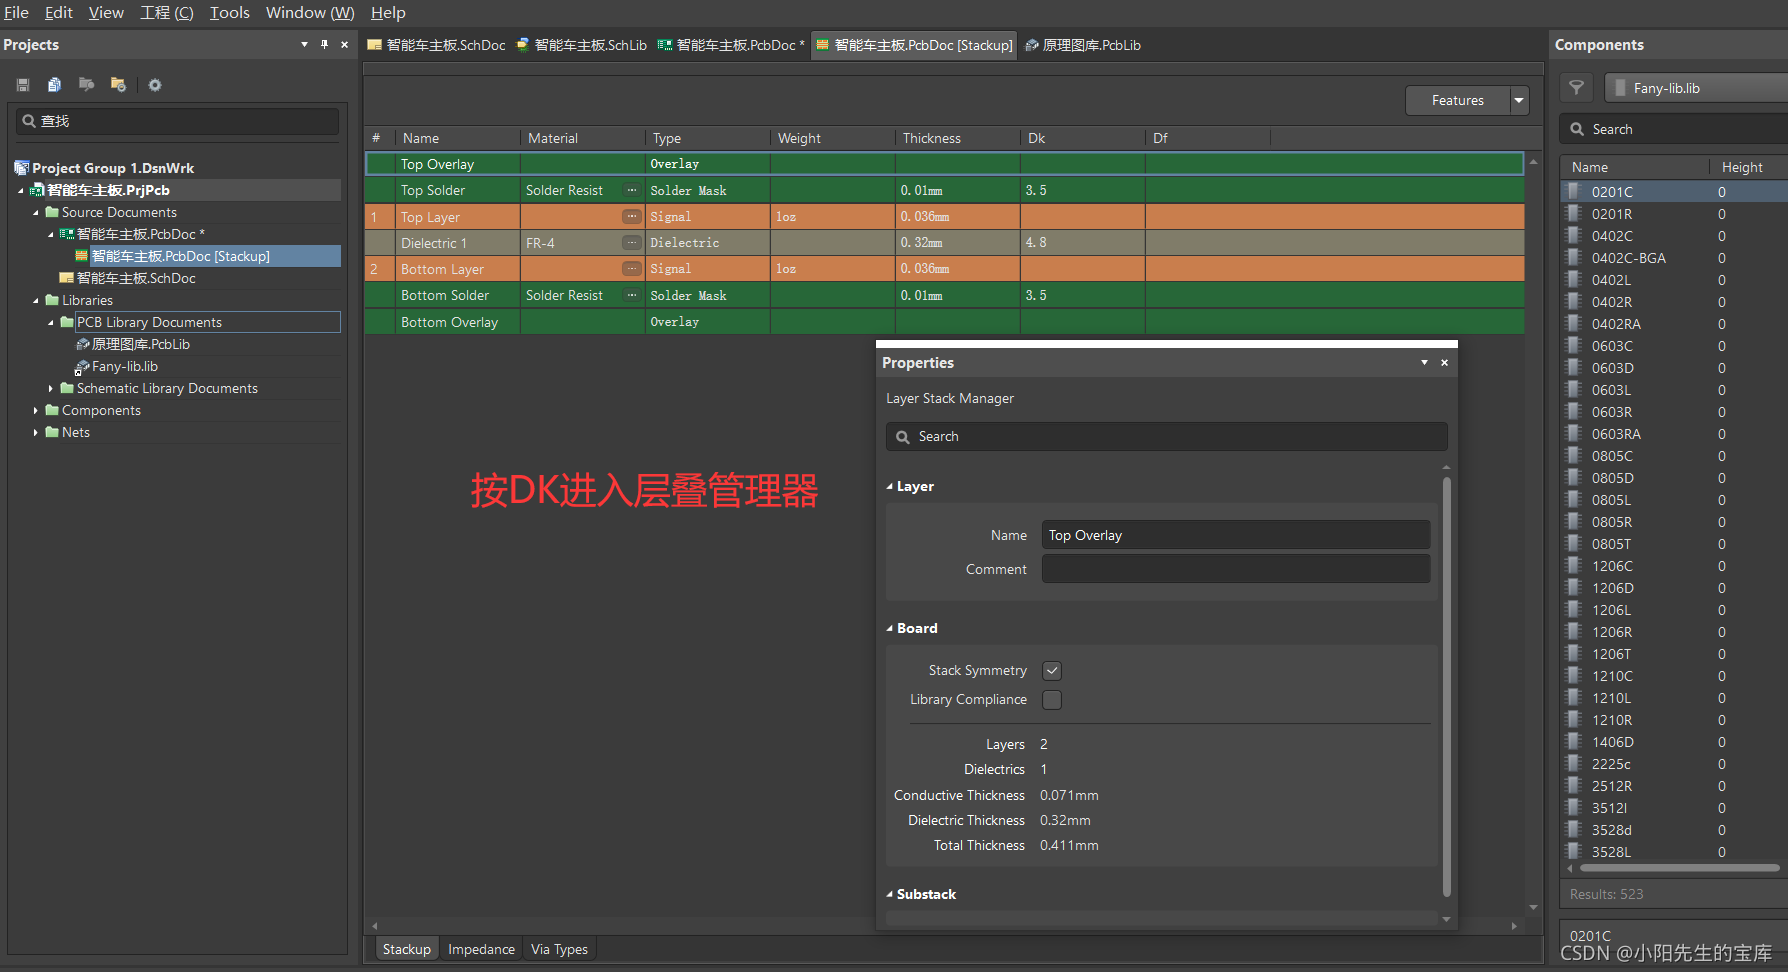Click the folder-with-magnifier icon in Projects toolbar
The width and height of the screenshot is (1788, 972).
pyautogui.click(x=87, y=85)
